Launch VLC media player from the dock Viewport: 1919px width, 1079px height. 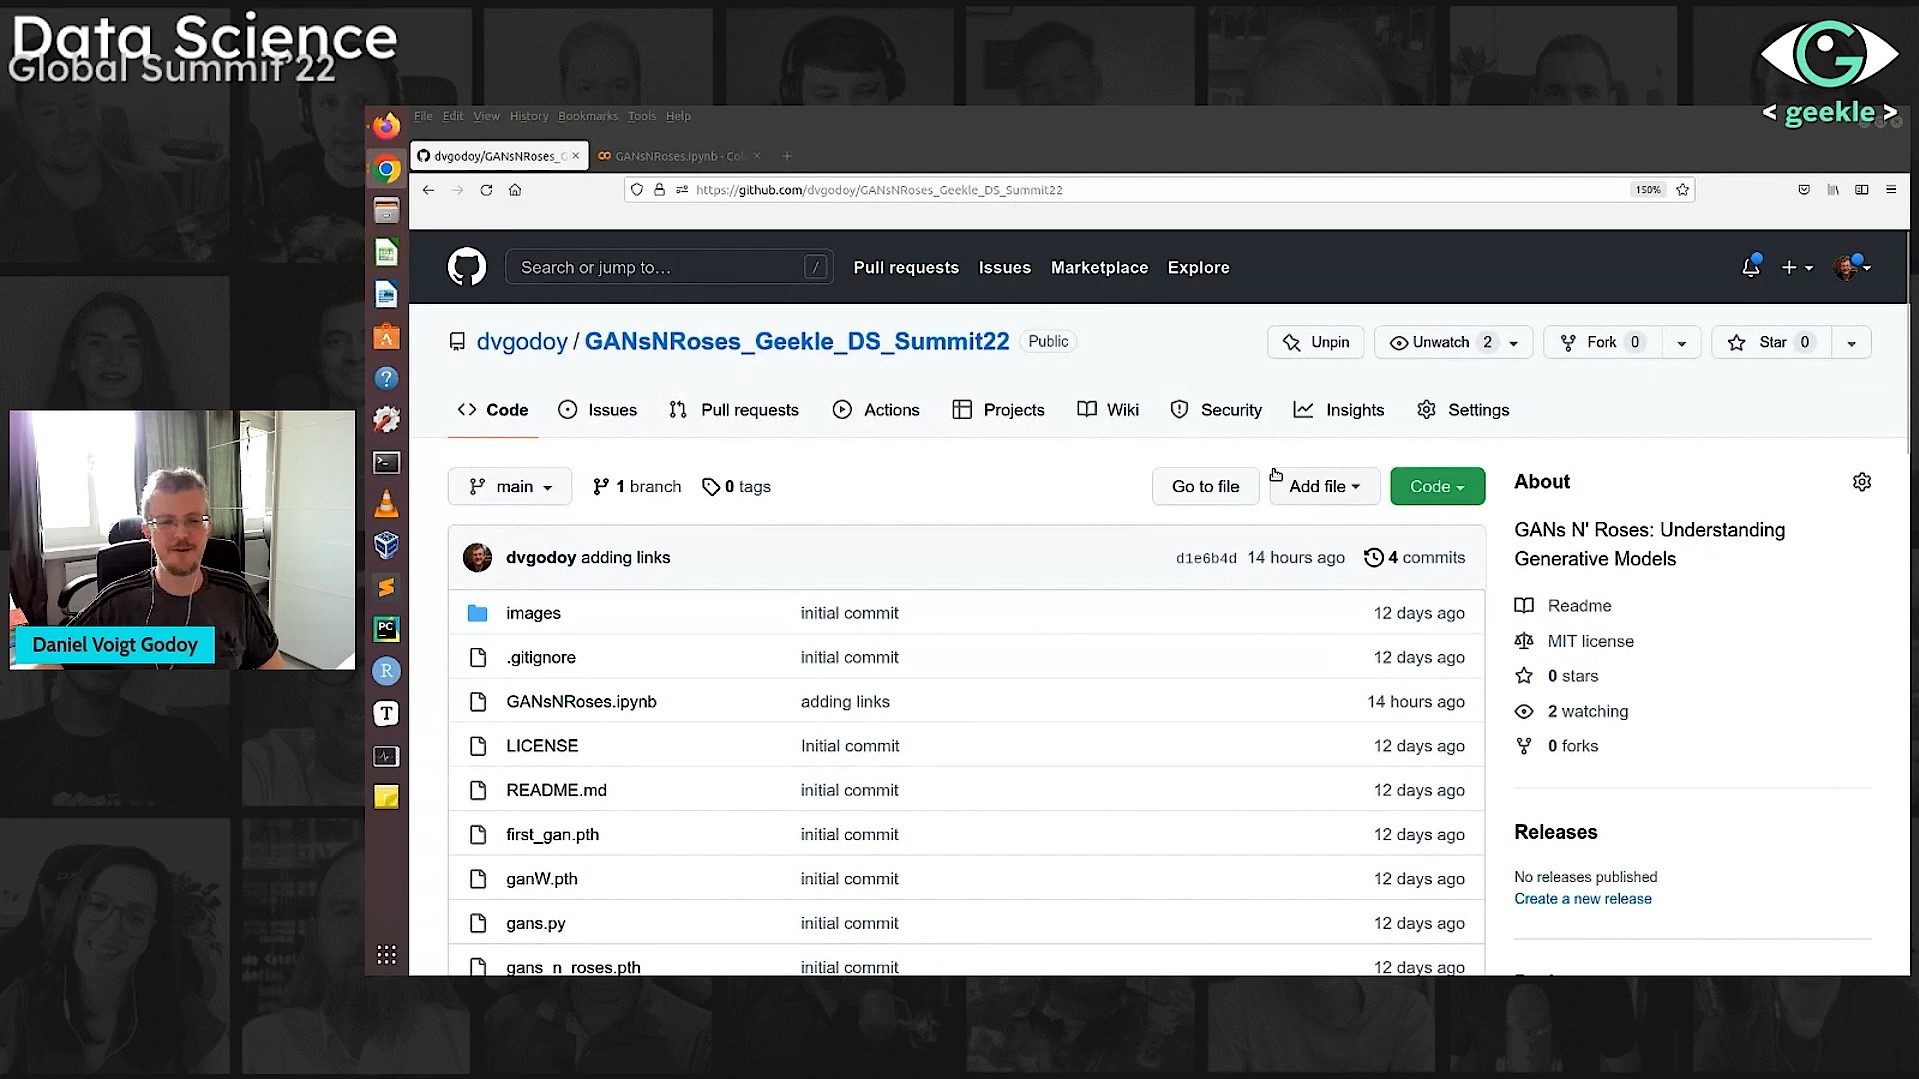coord(387,504)
